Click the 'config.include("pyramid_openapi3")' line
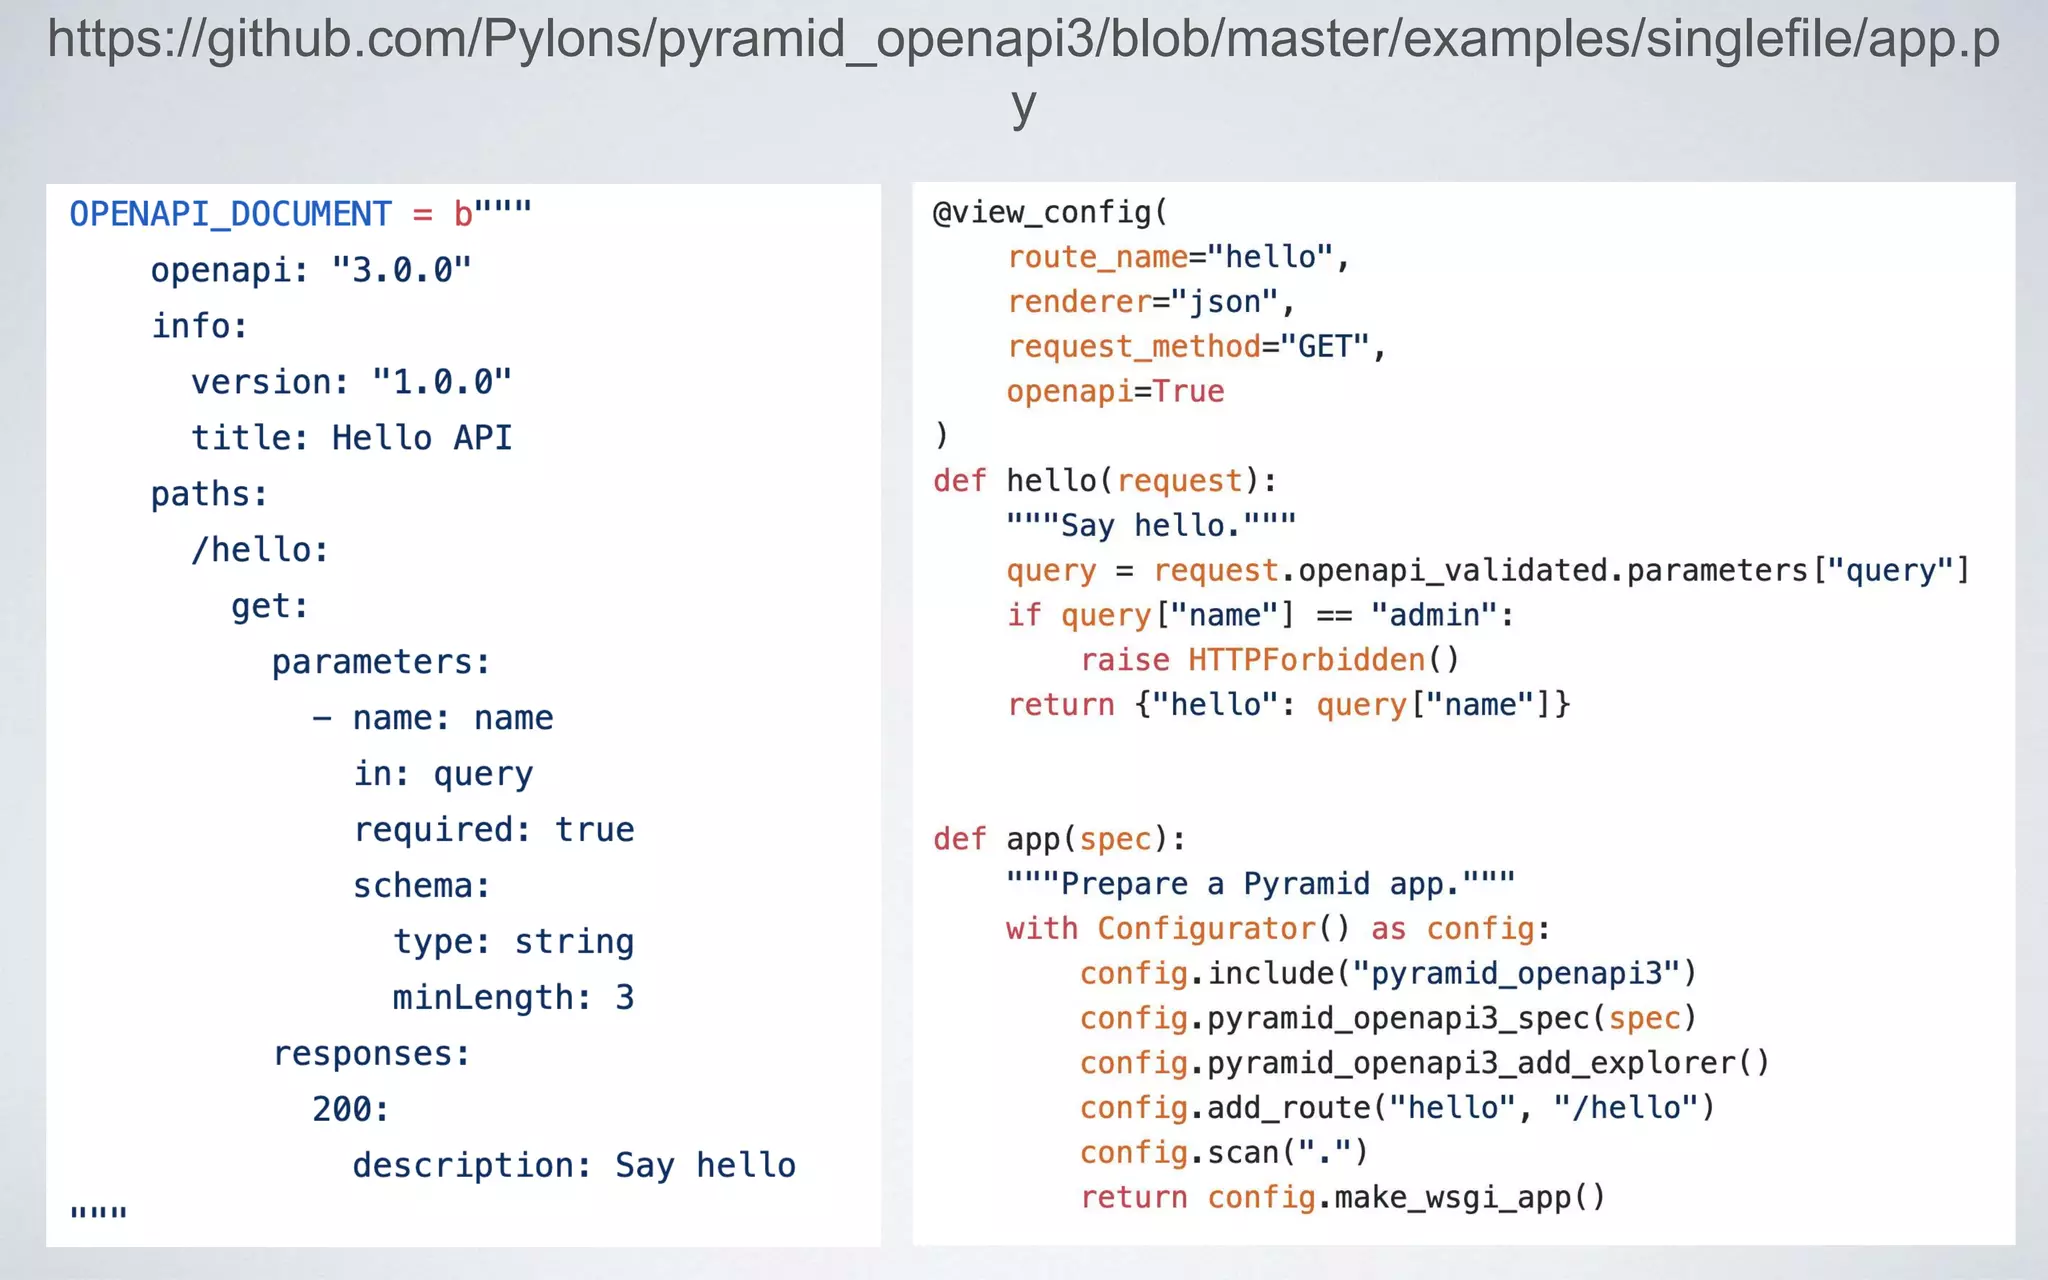The width and height of the screenshot is (2048, 1280). pos(1388,973)
